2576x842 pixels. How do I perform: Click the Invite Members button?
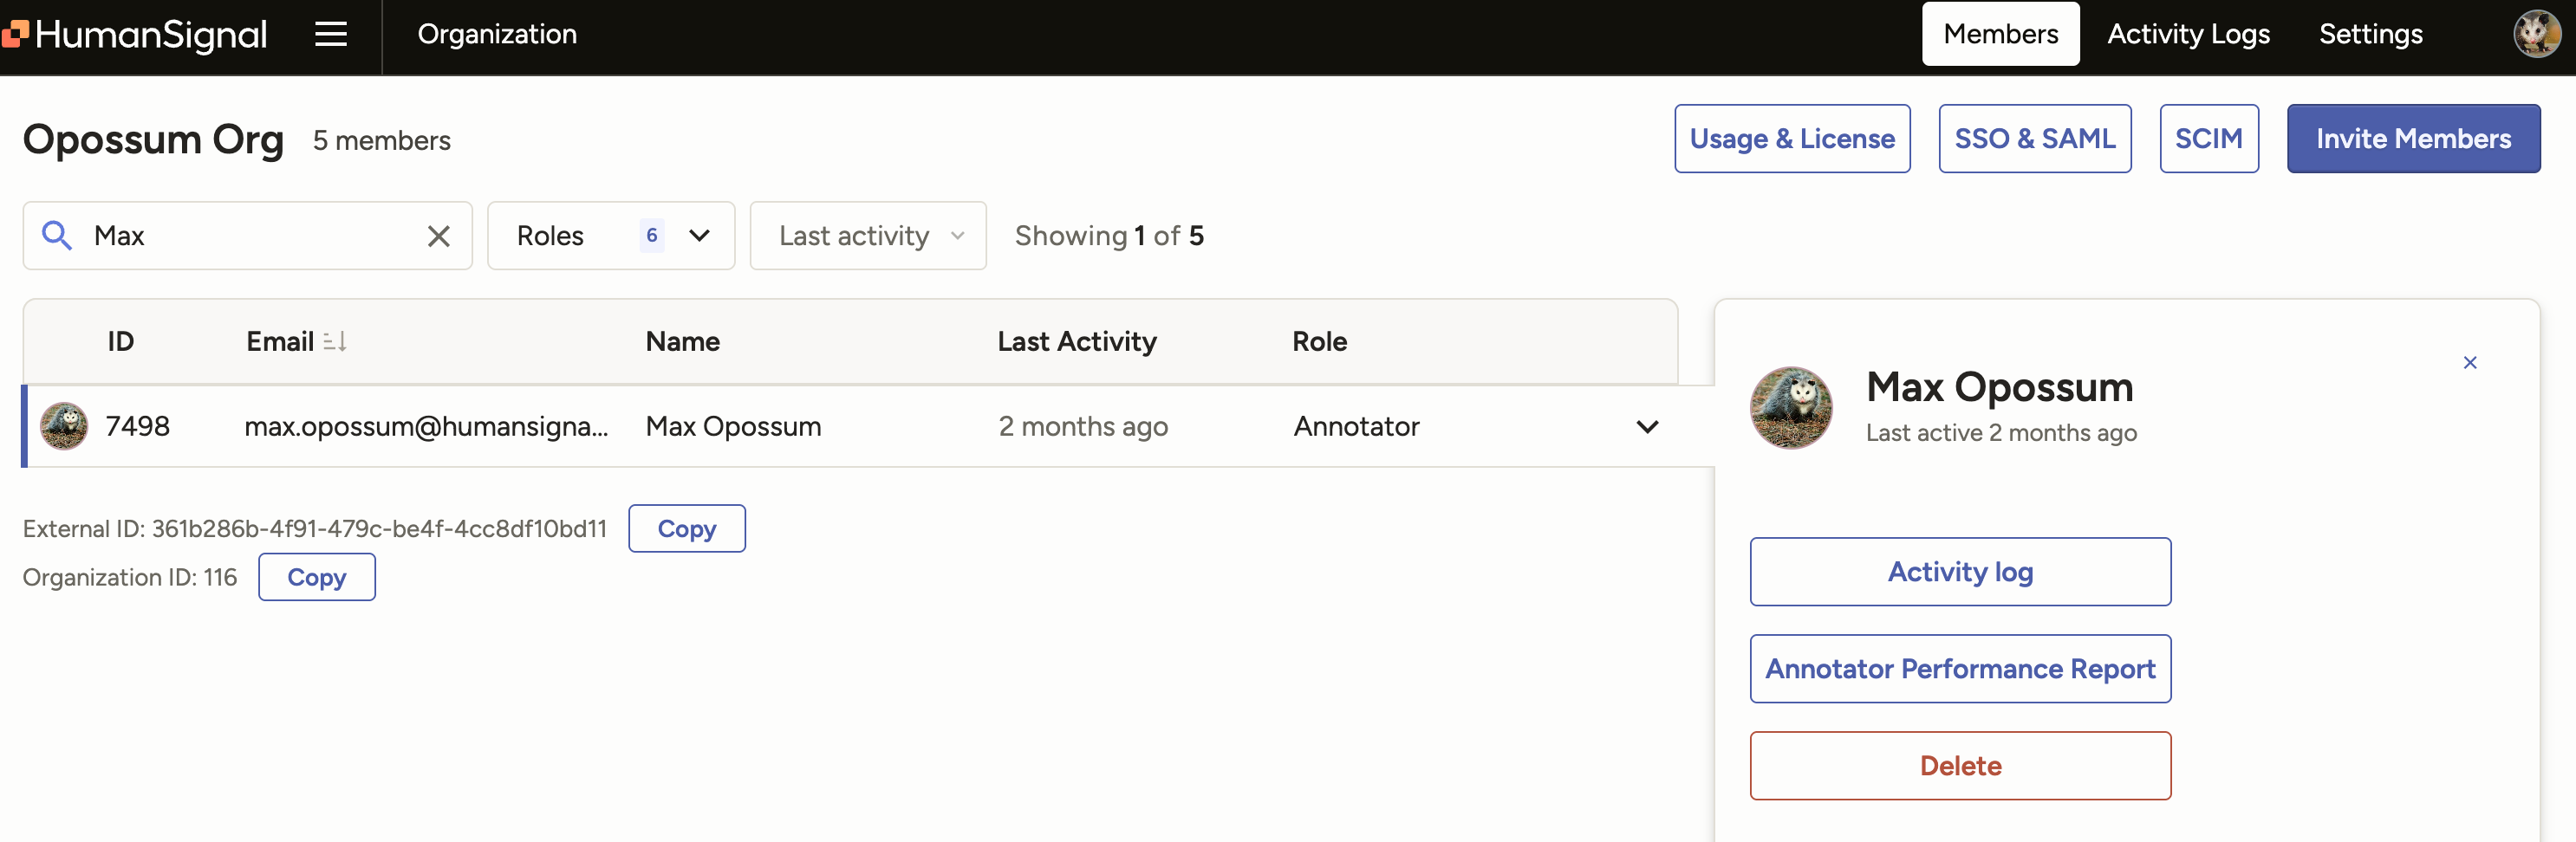(2413, 138)
